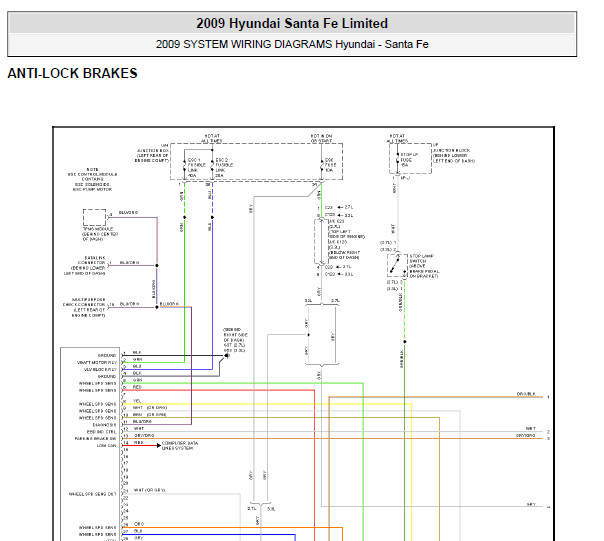Click the 'GRY/ORG' label at the diagram's right edge
604x541 pixels.
526,435
